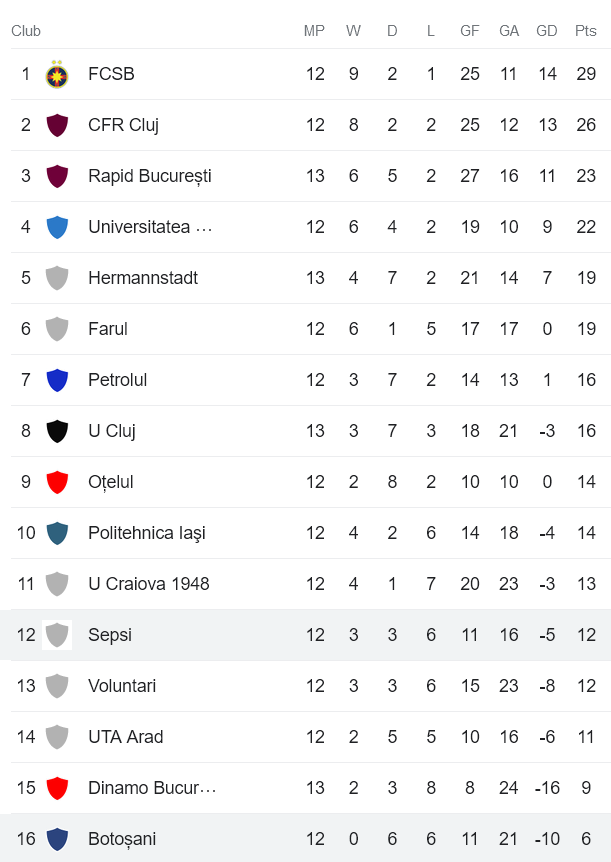This screenshot has width=611, height=862.
Task: Click the Oțelul red crest
Action: (x=57, y=481)
